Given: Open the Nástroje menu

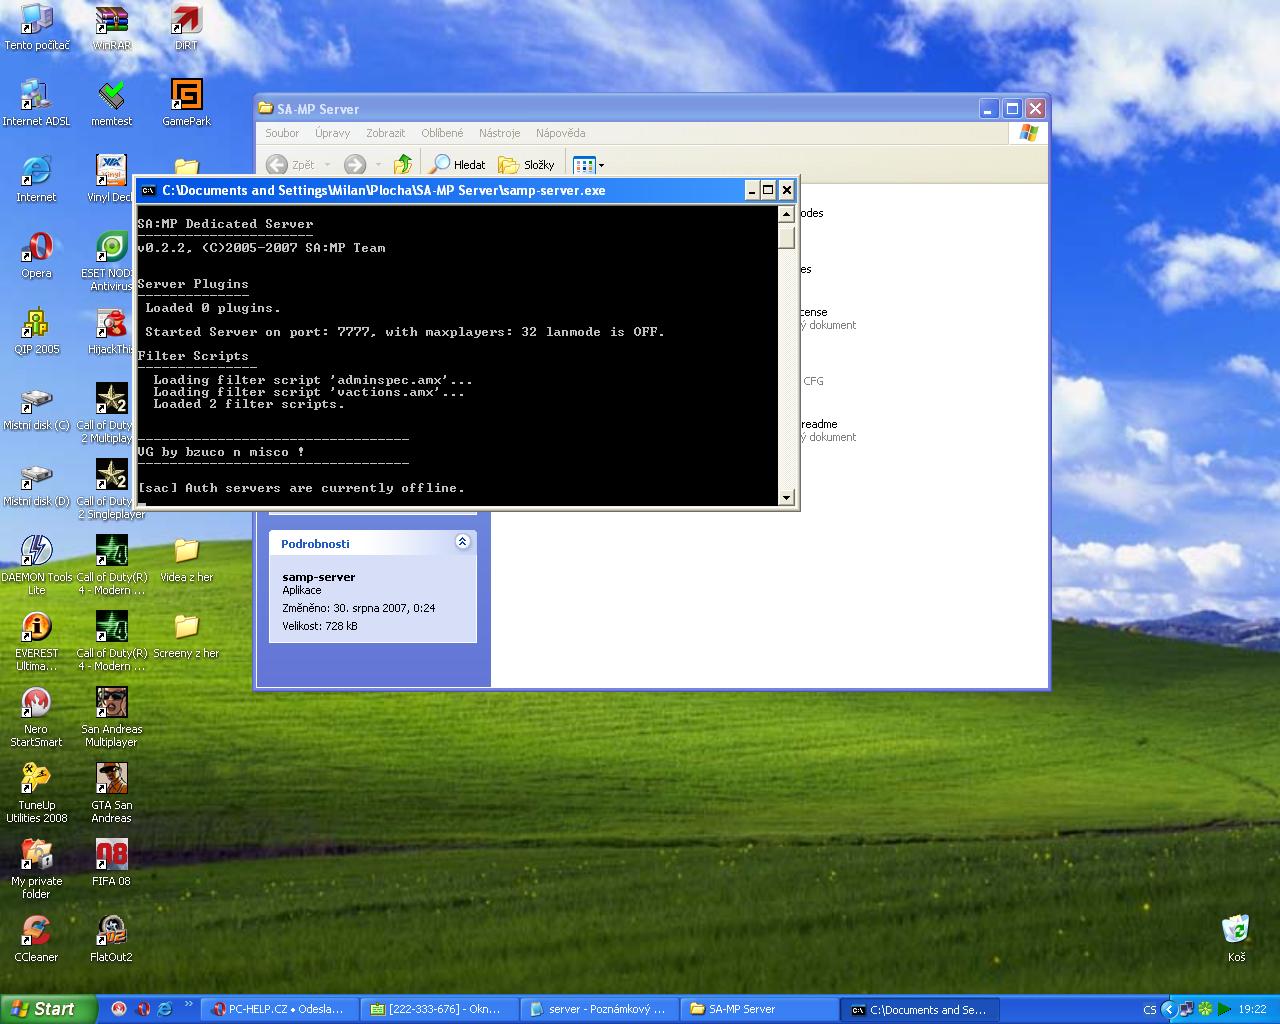Looking at the screenshot, I should click(x=499, y=133).
